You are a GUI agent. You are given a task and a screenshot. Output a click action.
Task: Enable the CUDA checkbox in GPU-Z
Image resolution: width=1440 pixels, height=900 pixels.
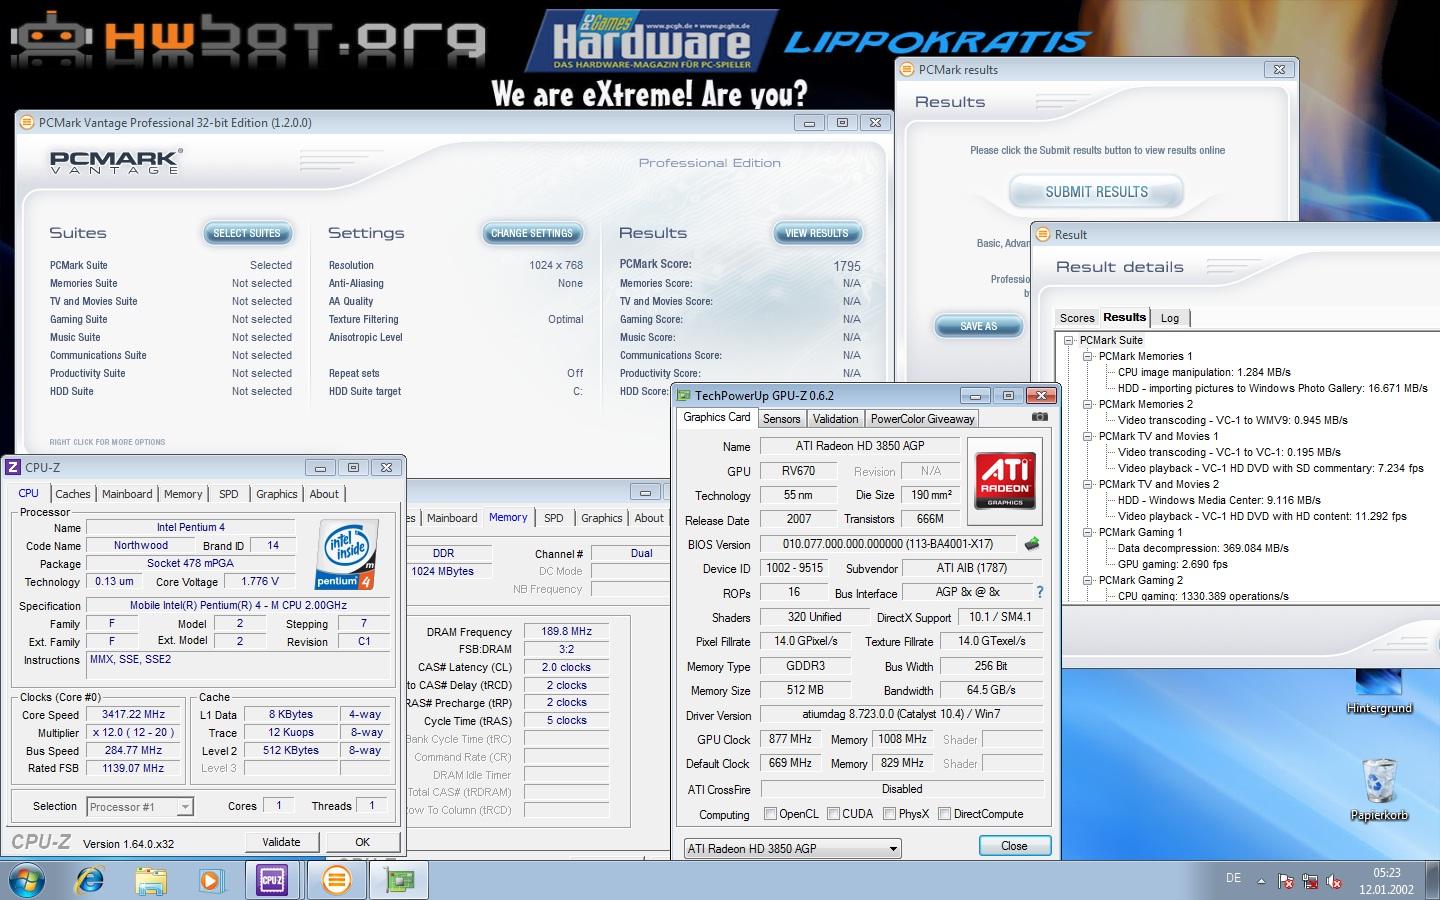coord(832,814)
